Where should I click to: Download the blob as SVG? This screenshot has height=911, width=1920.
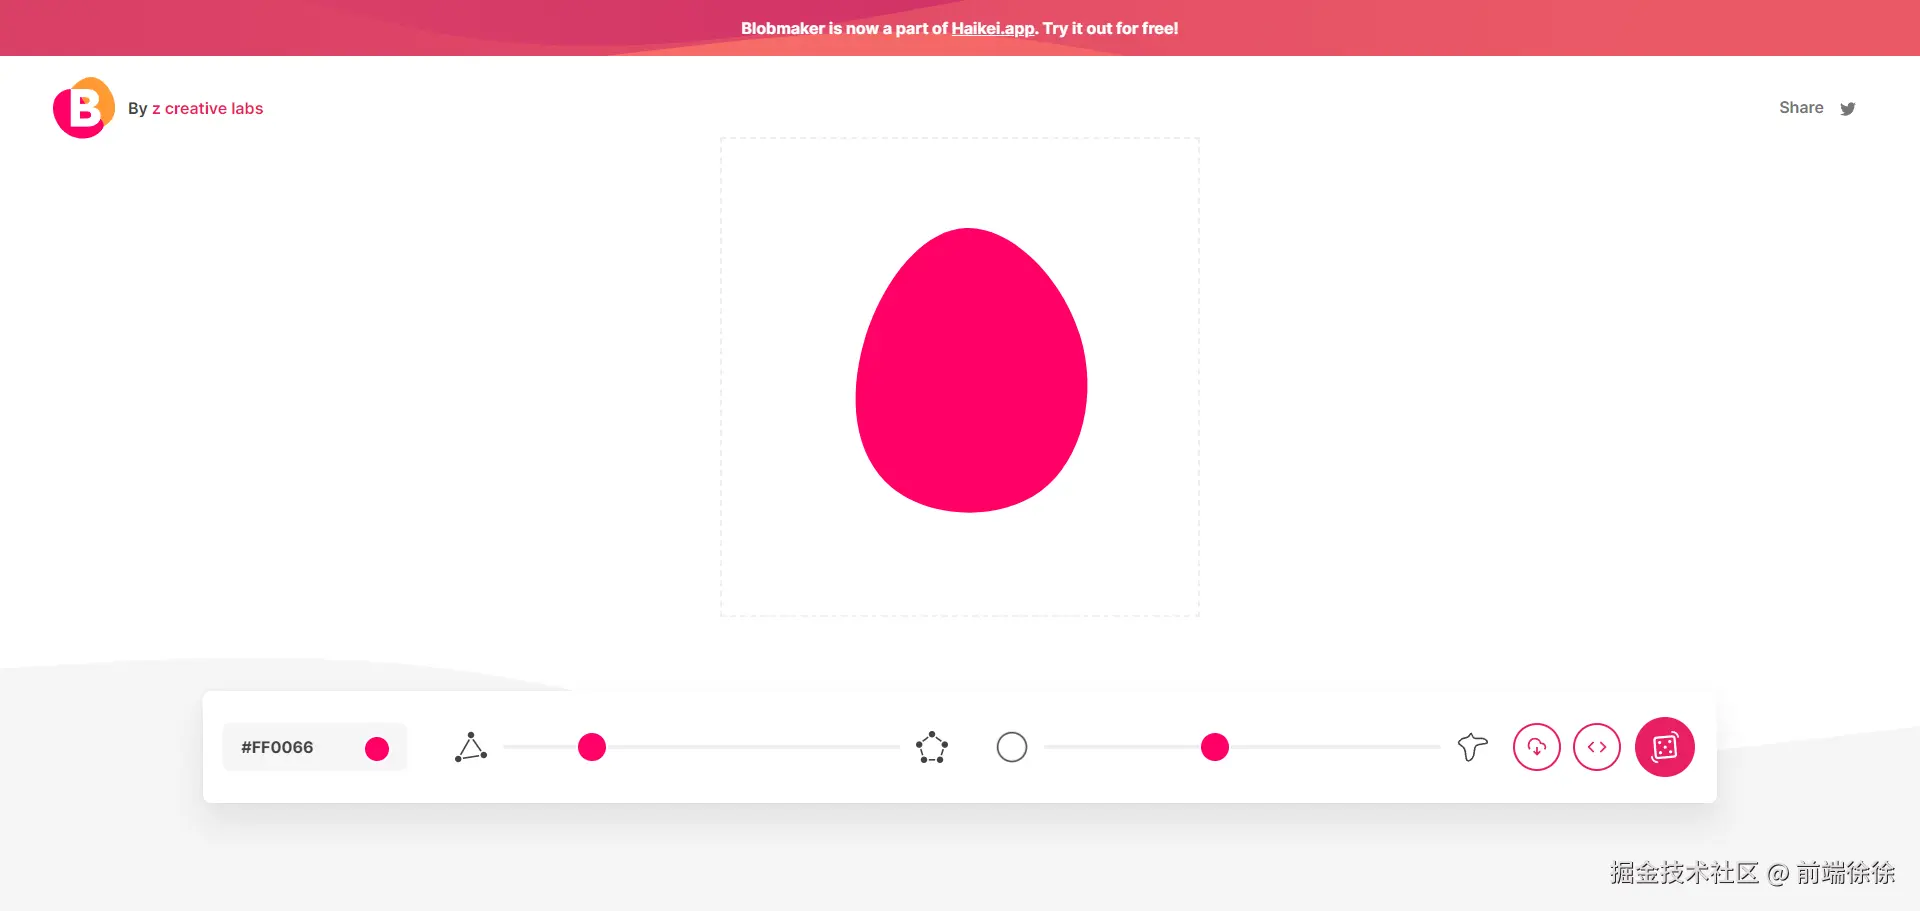(1537, 747)
